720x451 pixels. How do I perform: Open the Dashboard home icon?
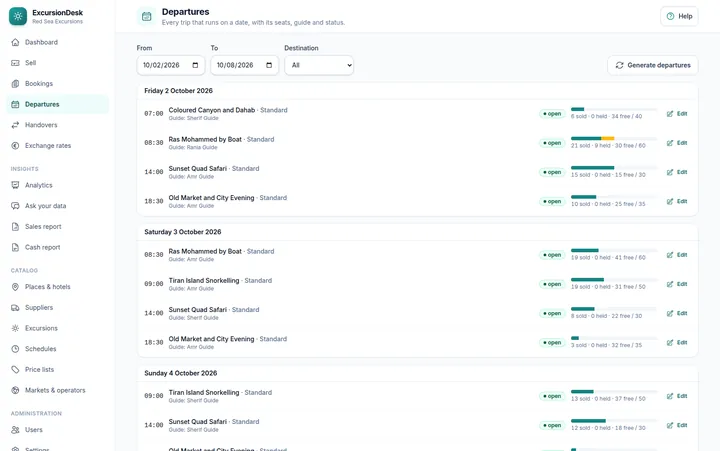point(15,42)
